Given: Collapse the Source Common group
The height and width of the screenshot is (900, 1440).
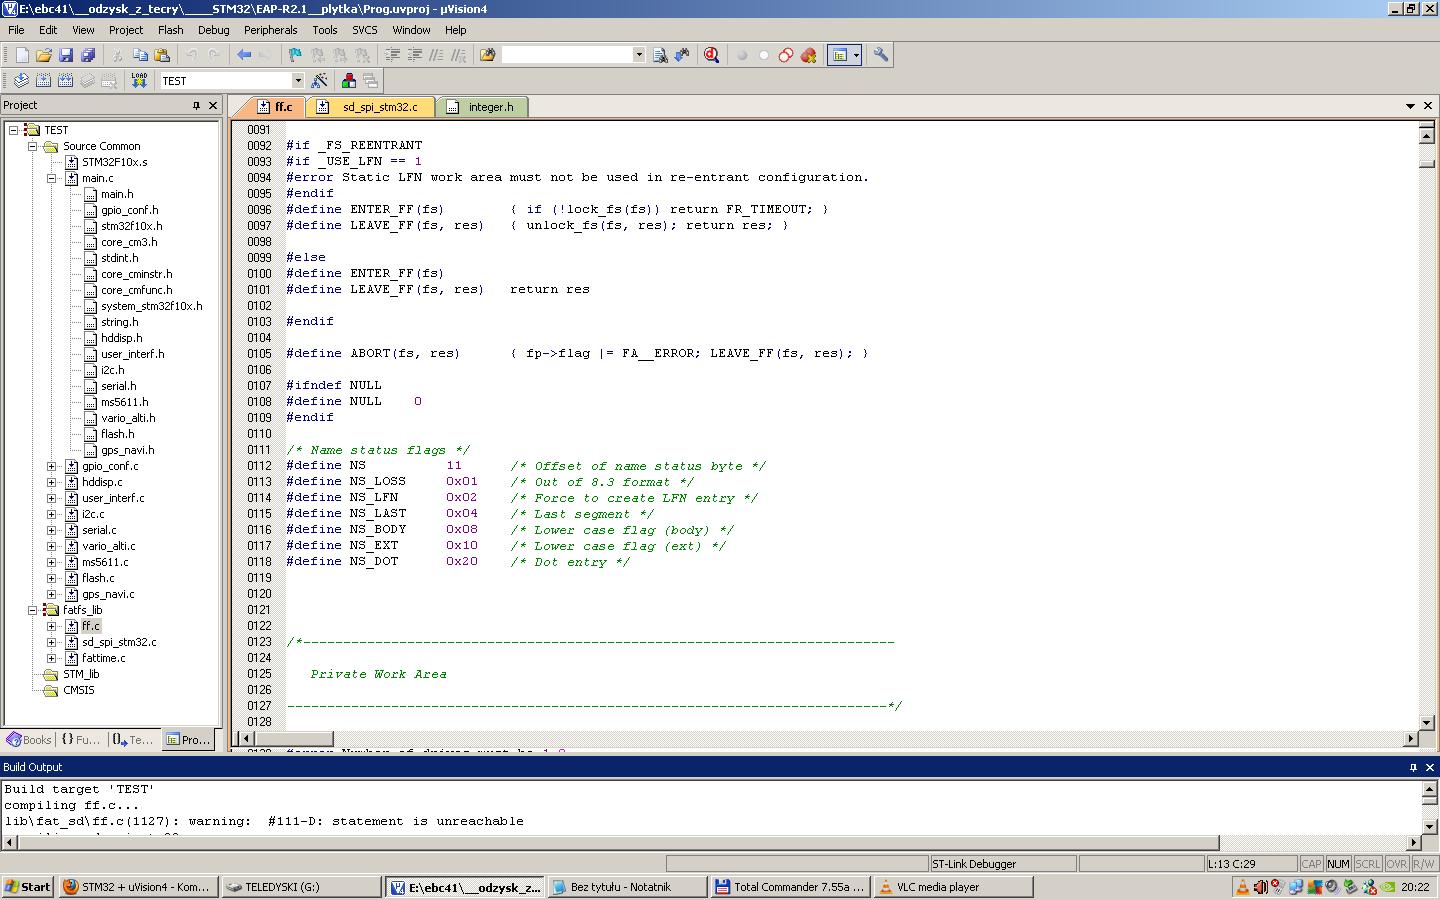Looking at the screenshot, I should click(32, 146).
